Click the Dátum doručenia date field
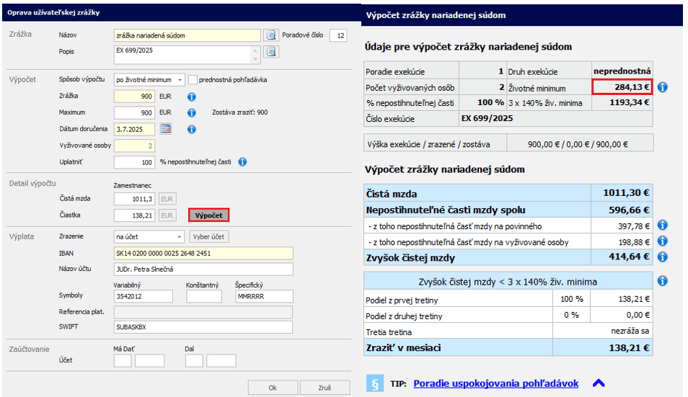Screen dimensions: 688x397 pos(134,129)
